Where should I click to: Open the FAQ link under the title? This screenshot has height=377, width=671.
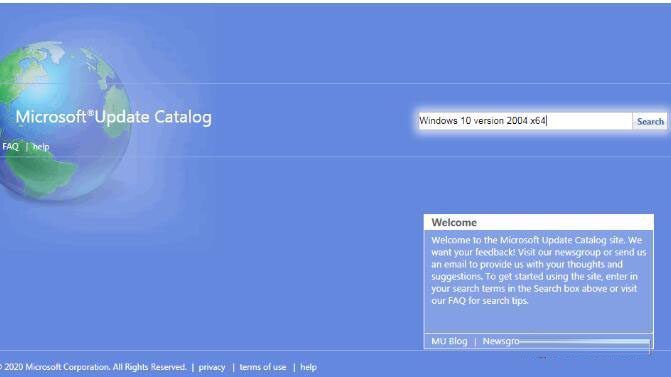coord(10,147)
